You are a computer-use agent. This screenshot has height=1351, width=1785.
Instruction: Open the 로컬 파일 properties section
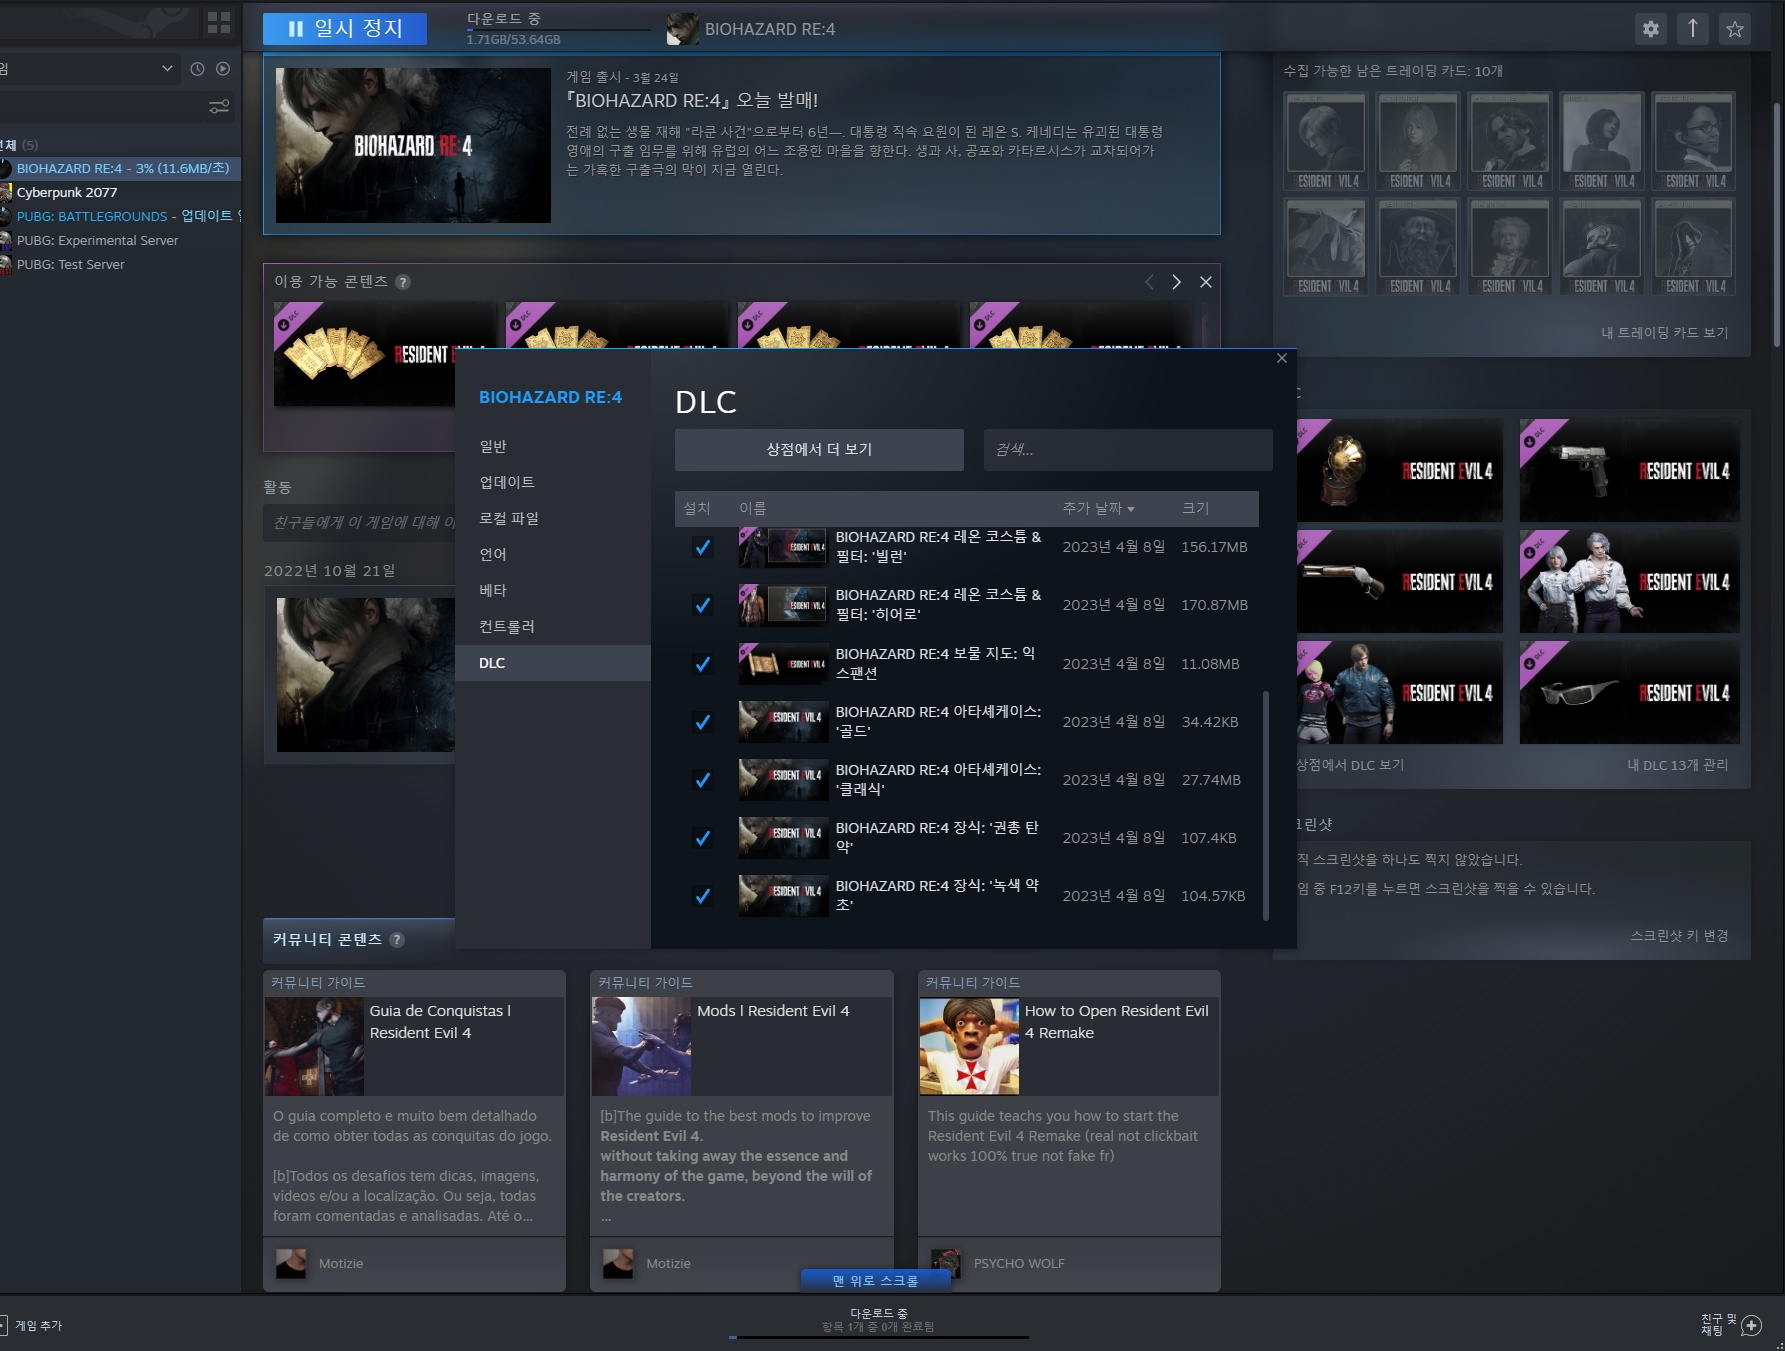pyautogui.click(x=509, y=518)
